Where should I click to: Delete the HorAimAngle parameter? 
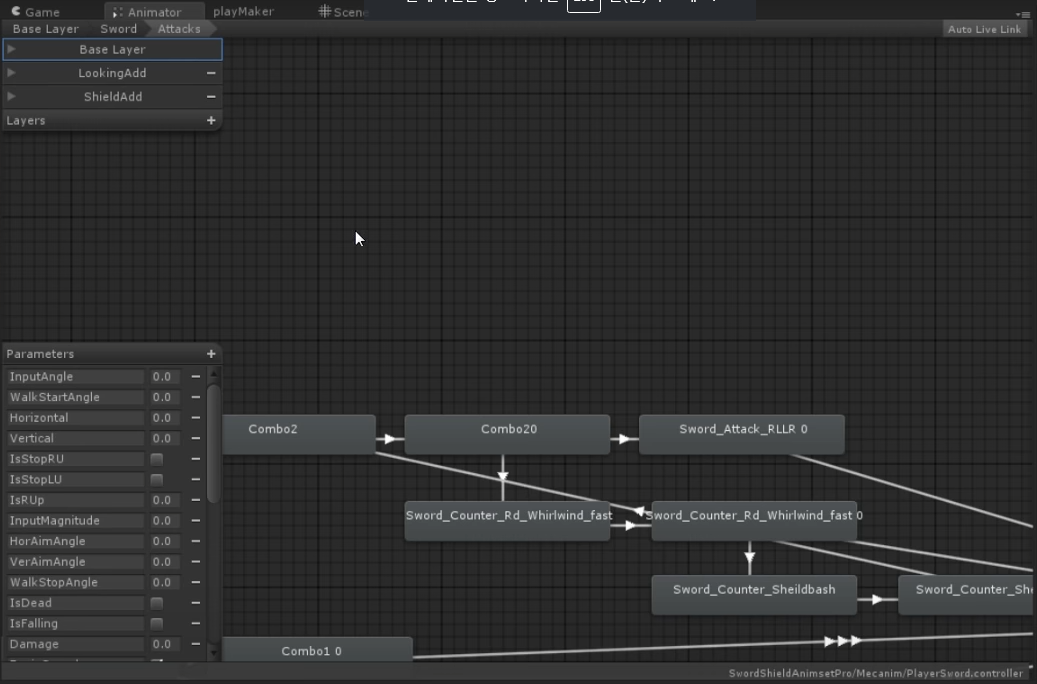coord(196,541)
